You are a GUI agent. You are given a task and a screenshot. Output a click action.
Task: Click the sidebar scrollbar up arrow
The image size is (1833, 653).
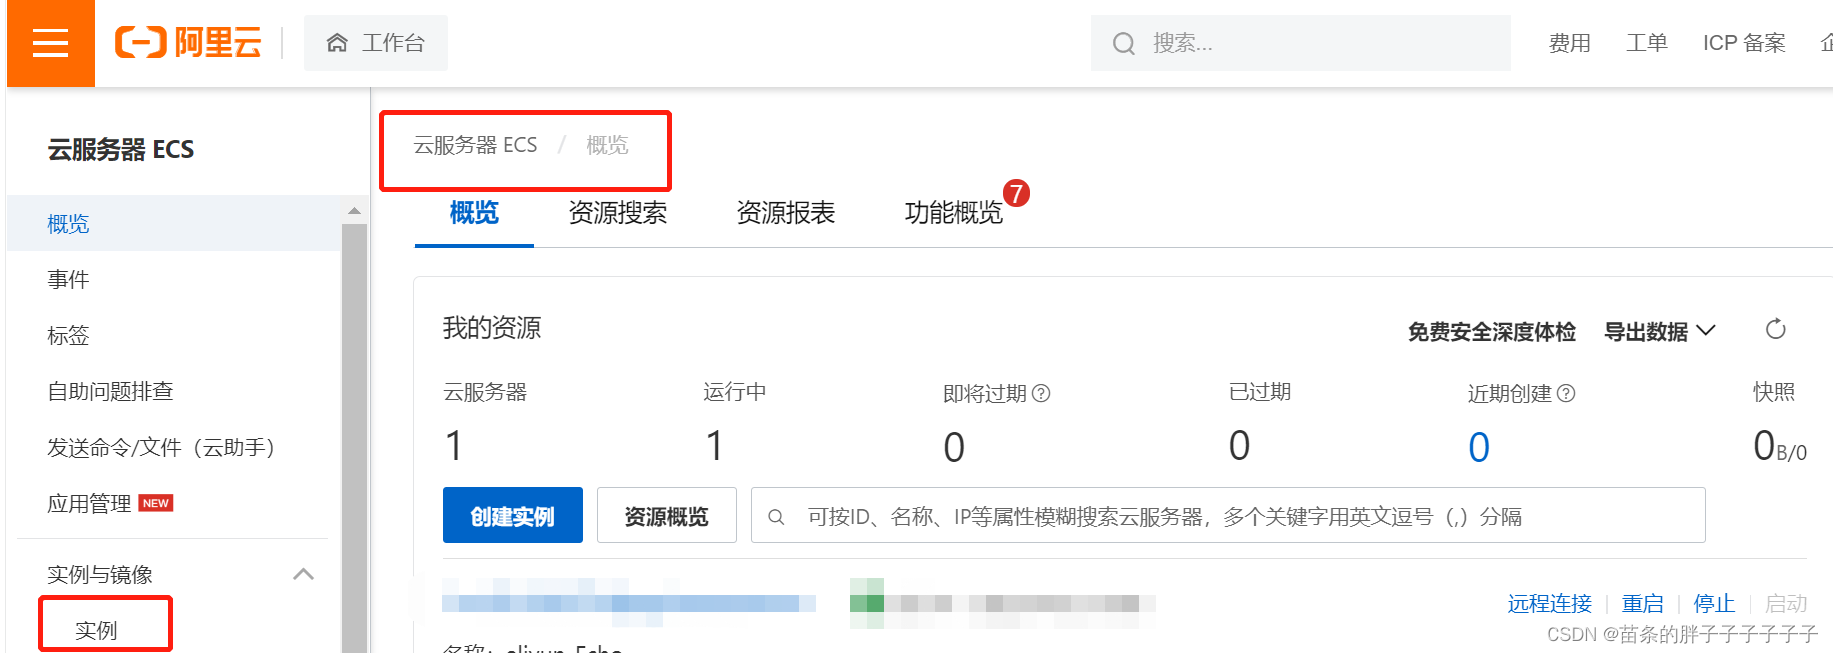(x=354, y=211)
